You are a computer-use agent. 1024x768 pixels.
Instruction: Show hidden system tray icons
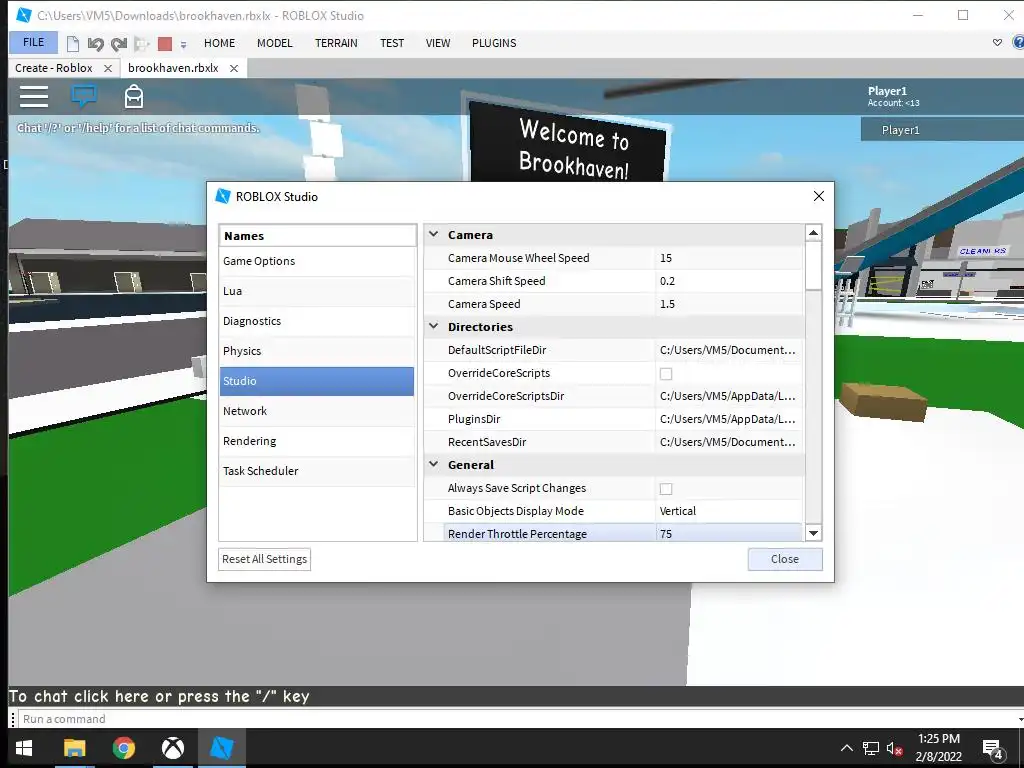(846, 748)
